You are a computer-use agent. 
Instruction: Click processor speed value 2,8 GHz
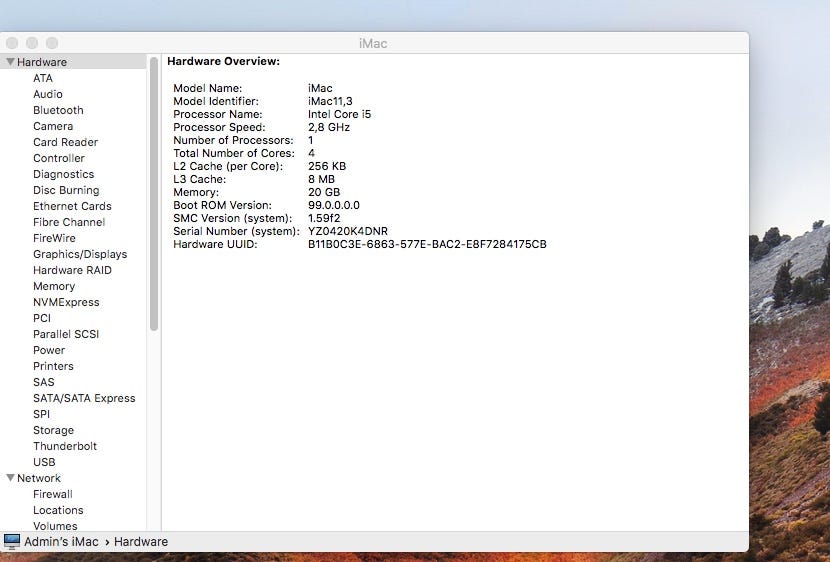coord(329,128)
